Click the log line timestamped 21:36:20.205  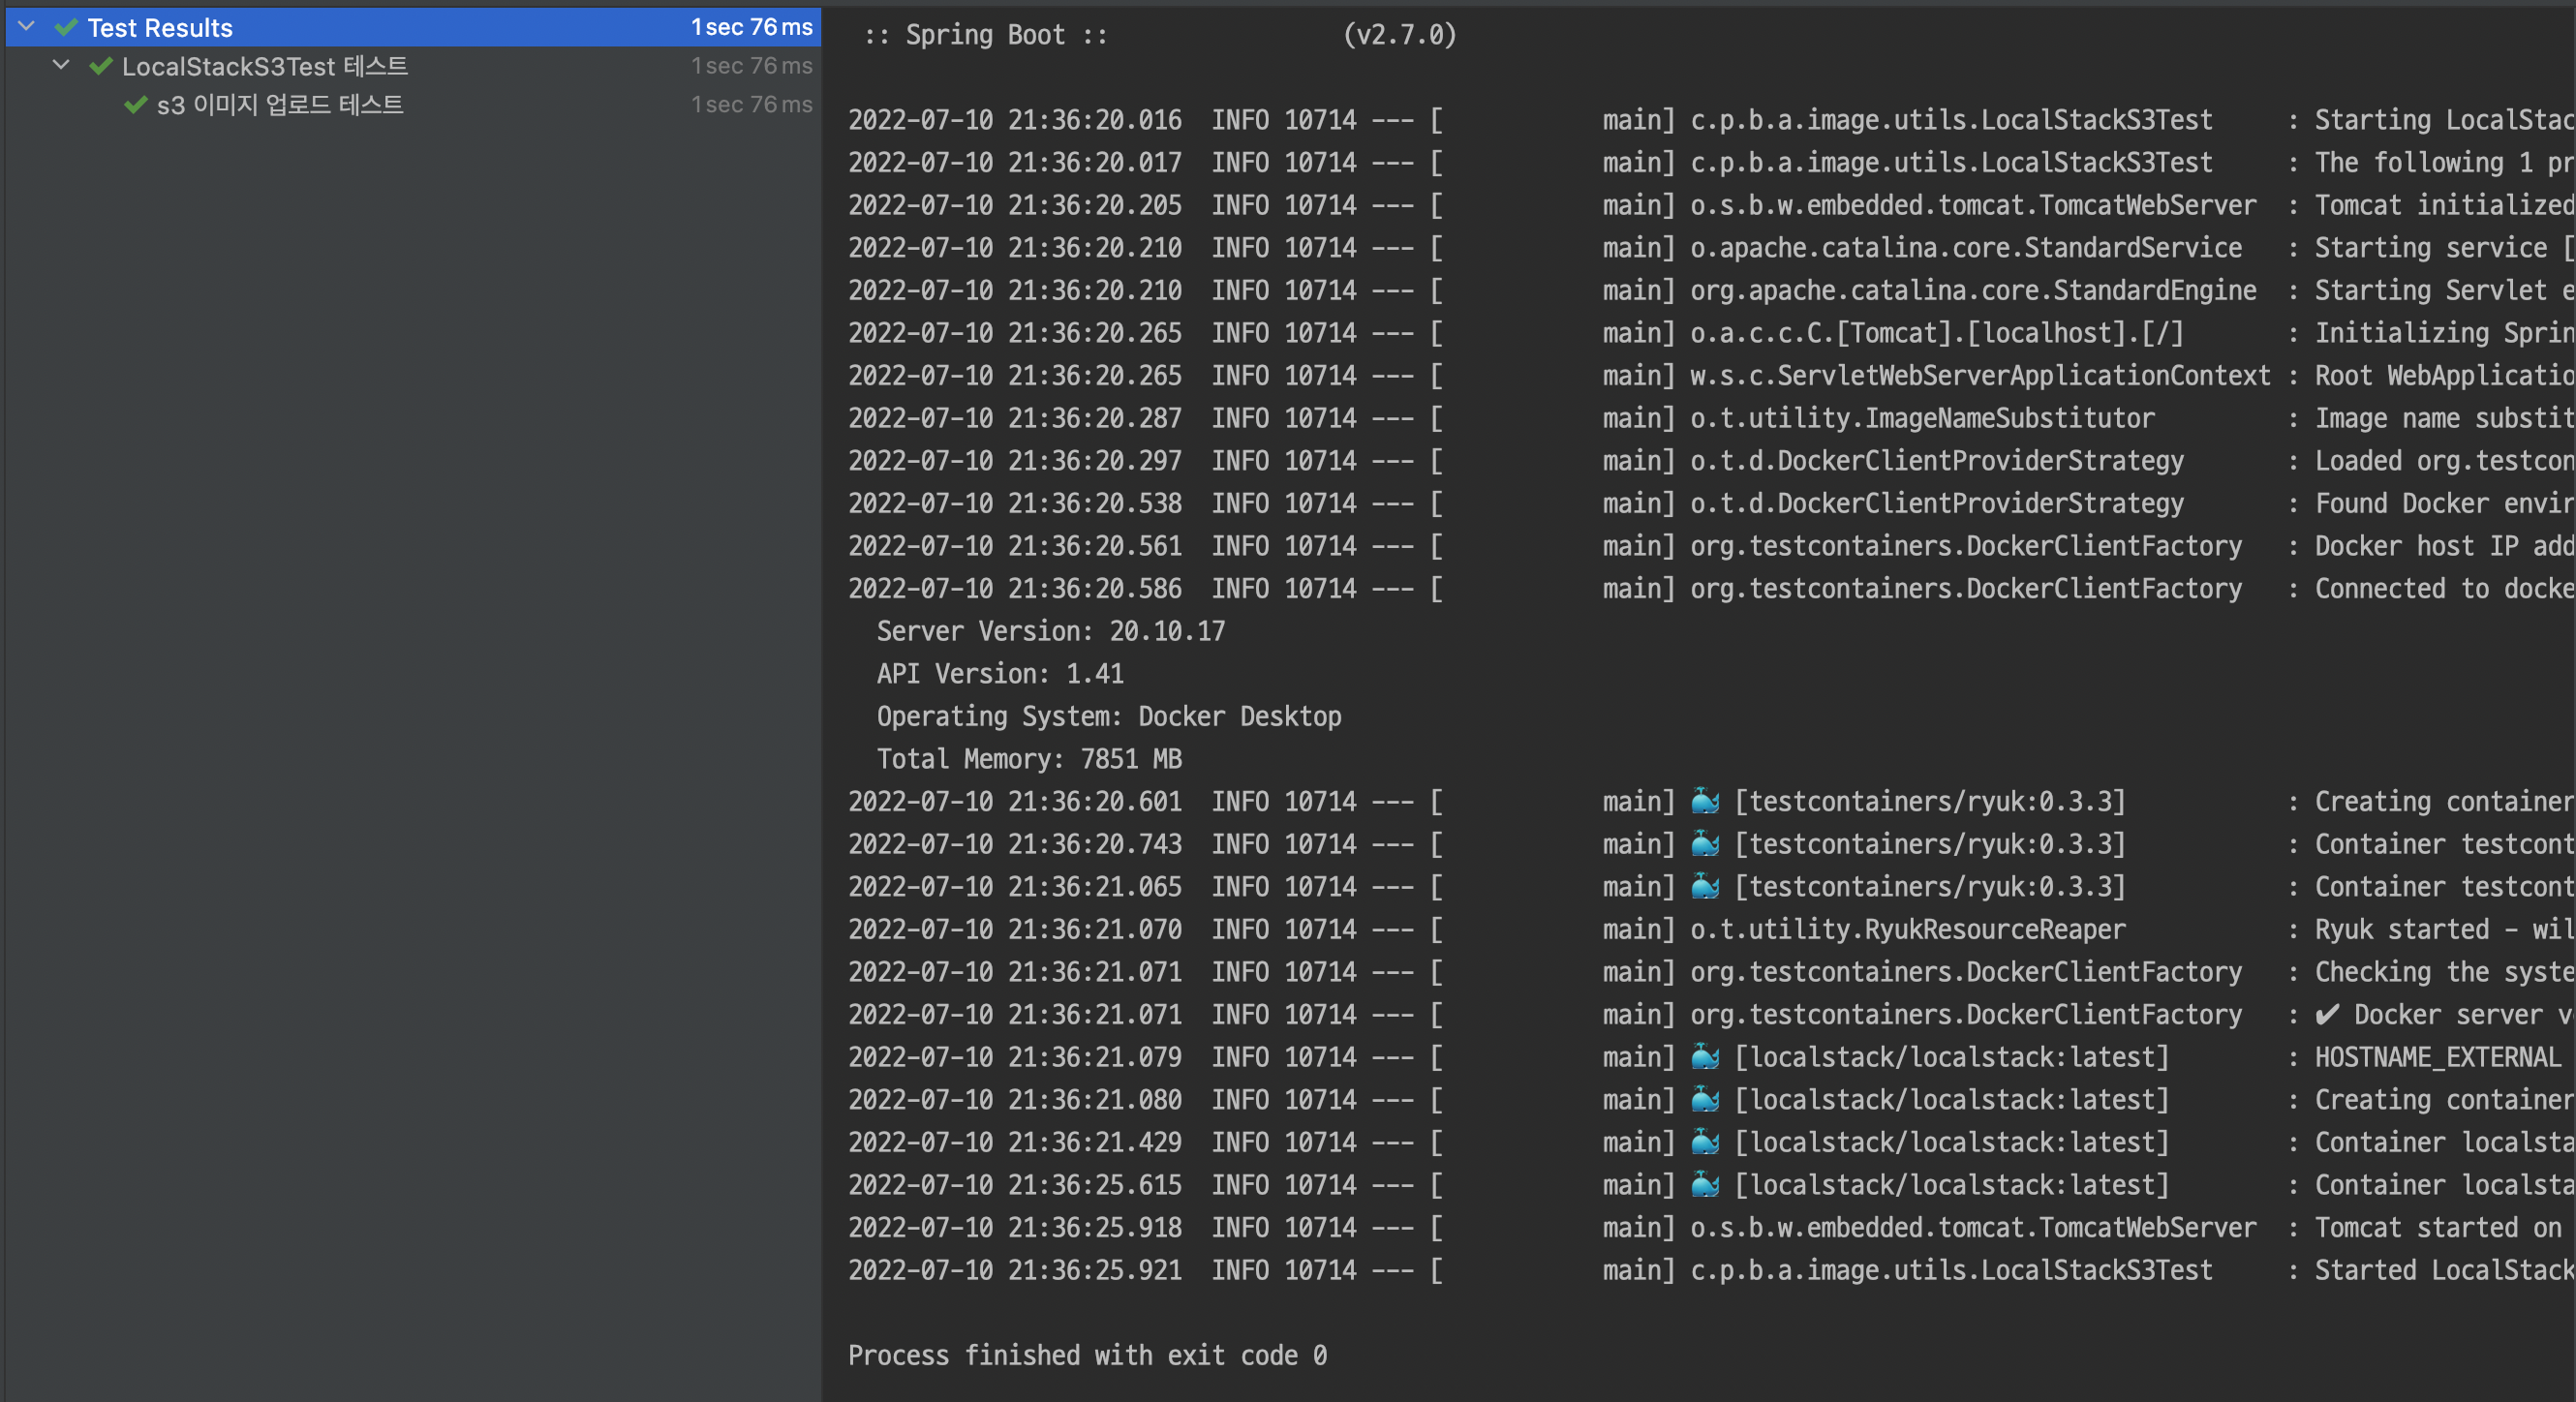pyautogui.click(x=1711, y=205)
